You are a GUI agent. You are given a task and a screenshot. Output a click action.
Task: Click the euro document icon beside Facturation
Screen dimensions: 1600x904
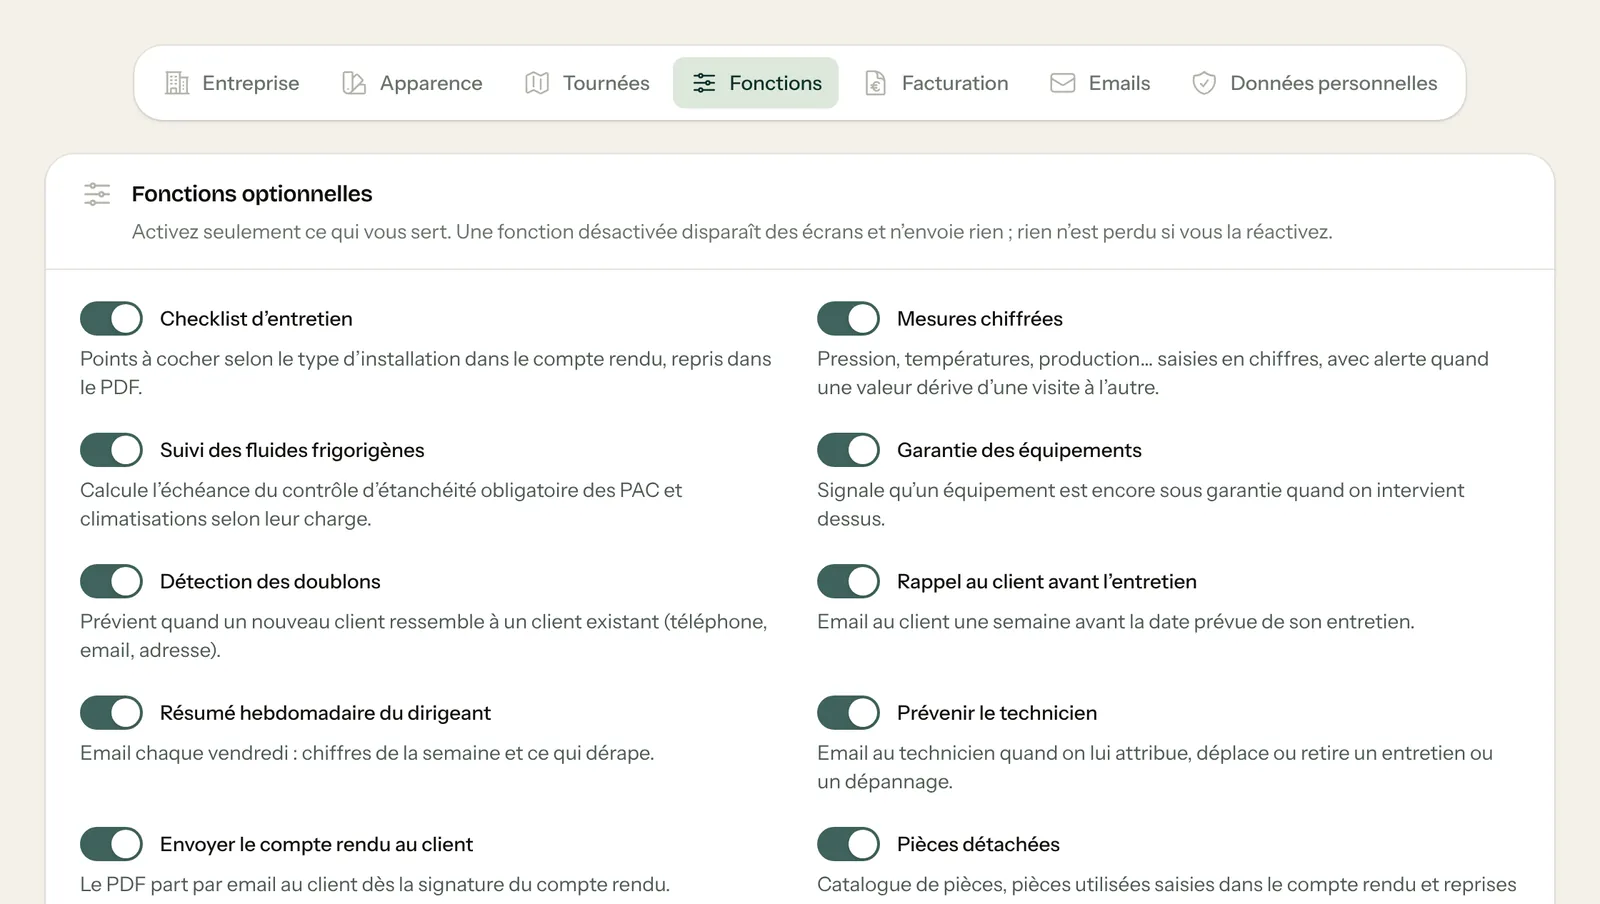tap(876, 83)
